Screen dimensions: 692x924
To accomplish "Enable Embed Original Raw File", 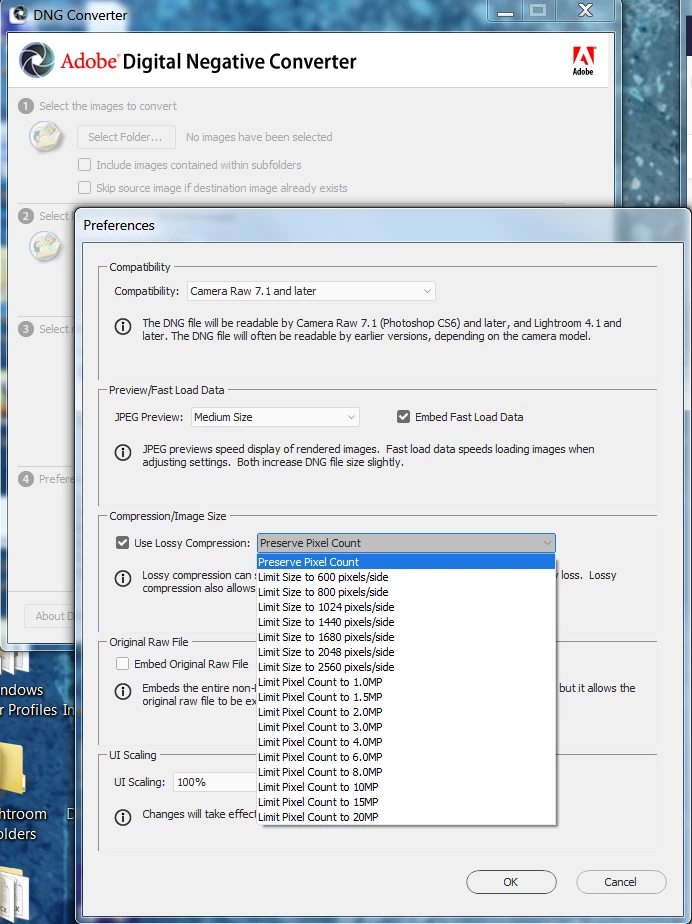I will point(122,664).
